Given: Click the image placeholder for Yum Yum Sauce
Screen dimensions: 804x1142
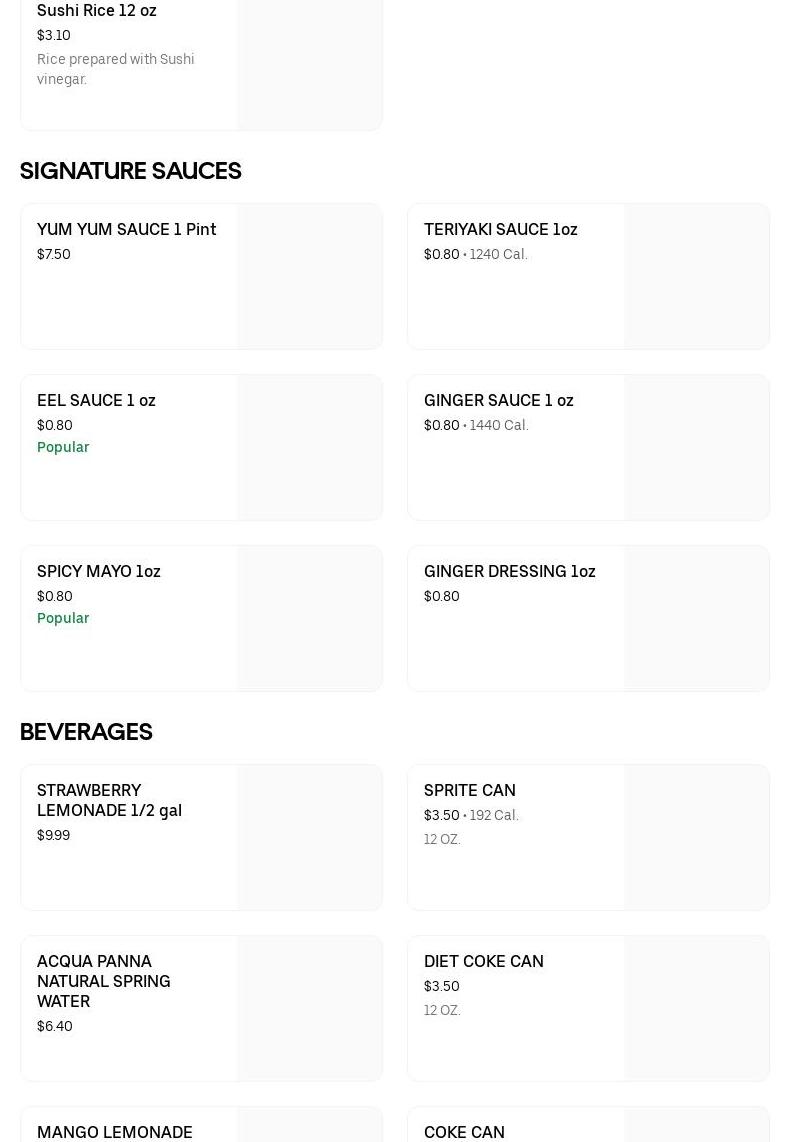Looking at the screenshot, I should coord(309,277).
